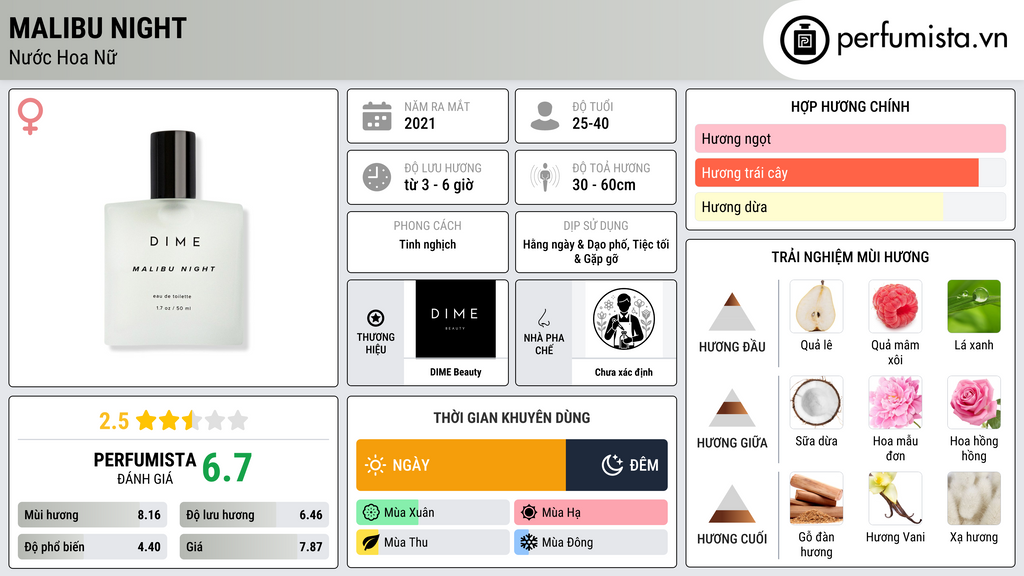Click the Quả mâm xôi raspberry image

[x=895, y=306]
